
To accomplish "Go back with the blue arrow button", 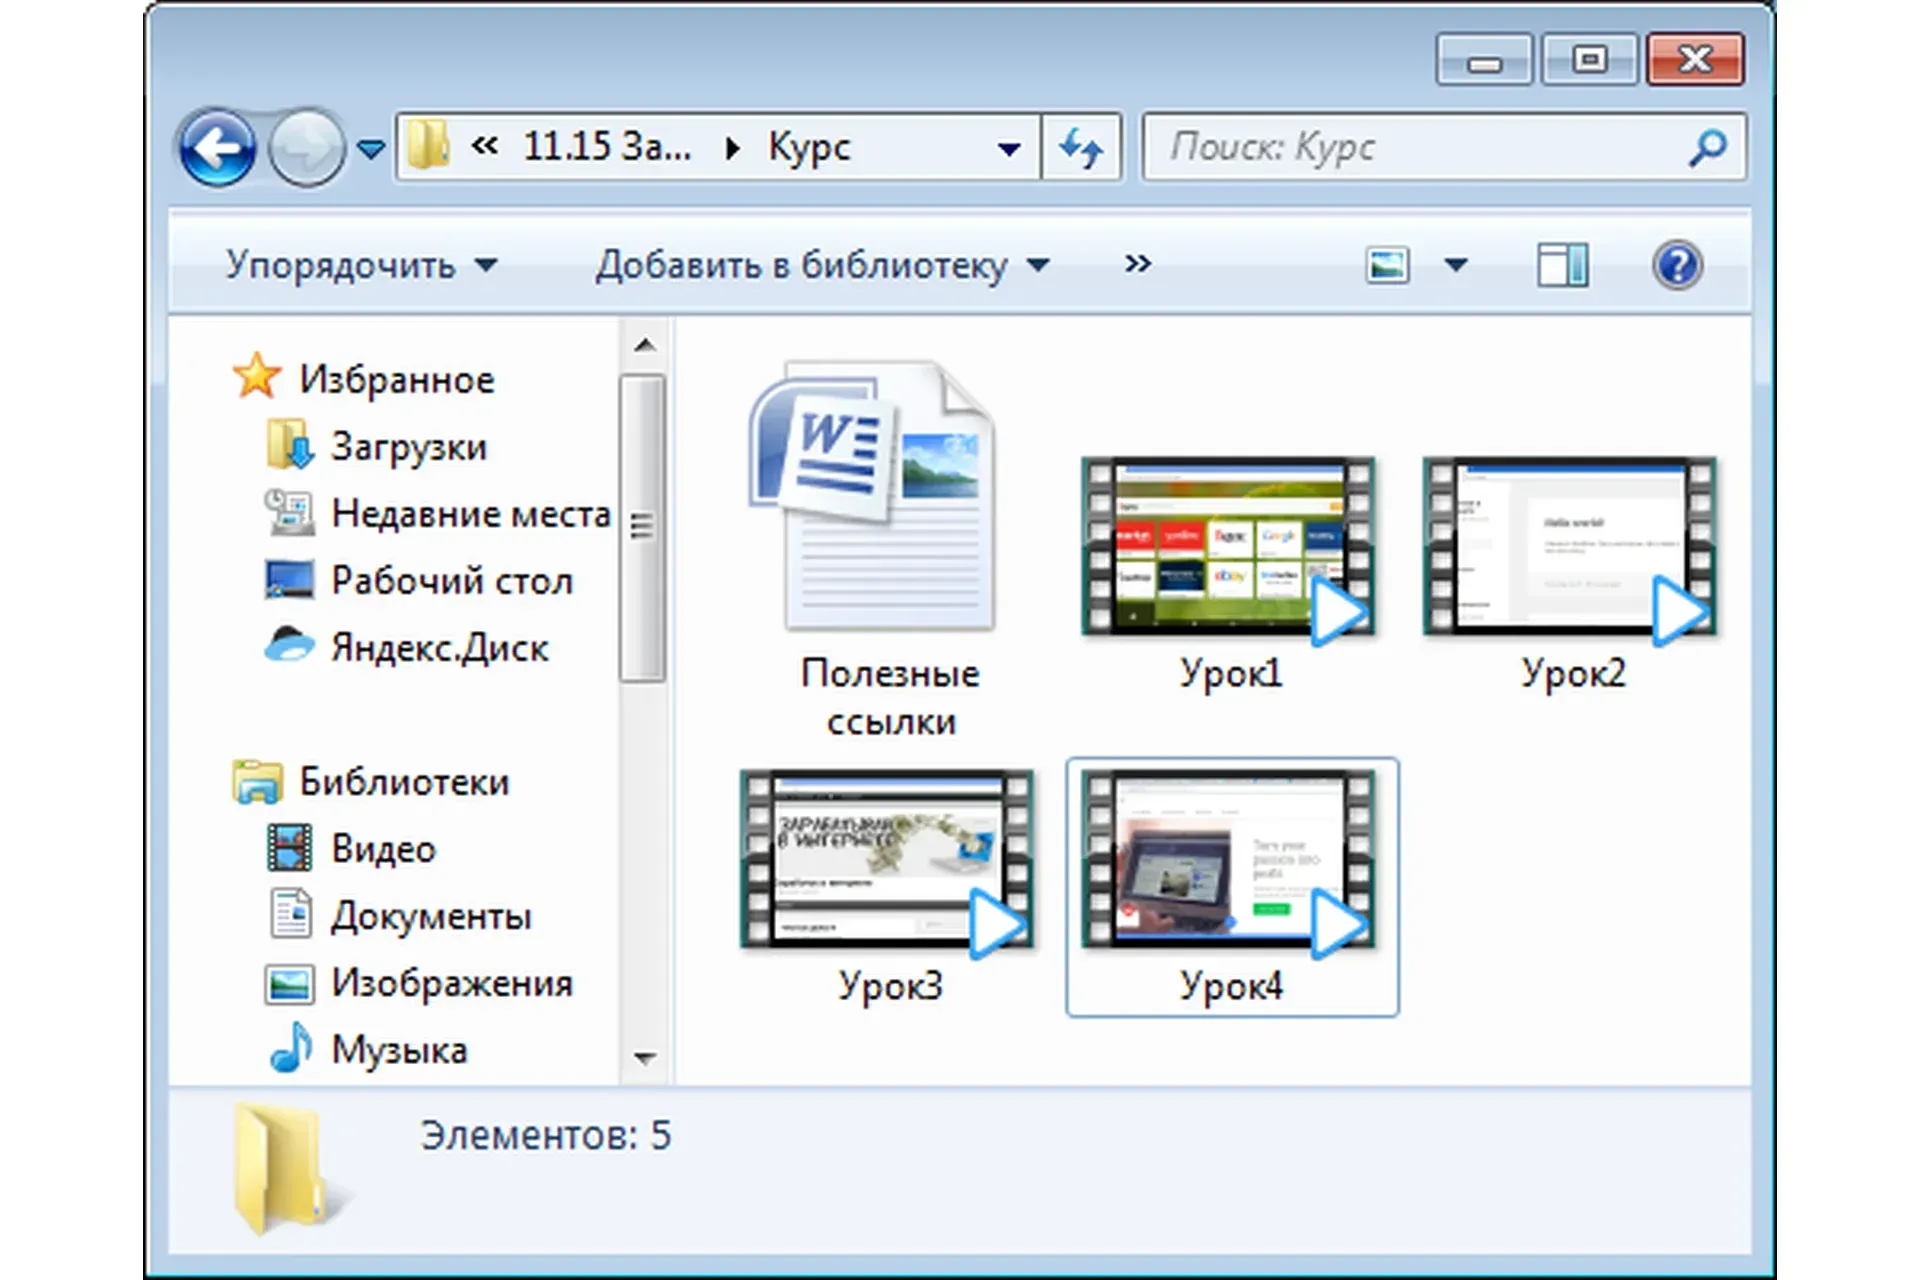I will (x=217, y=148).
